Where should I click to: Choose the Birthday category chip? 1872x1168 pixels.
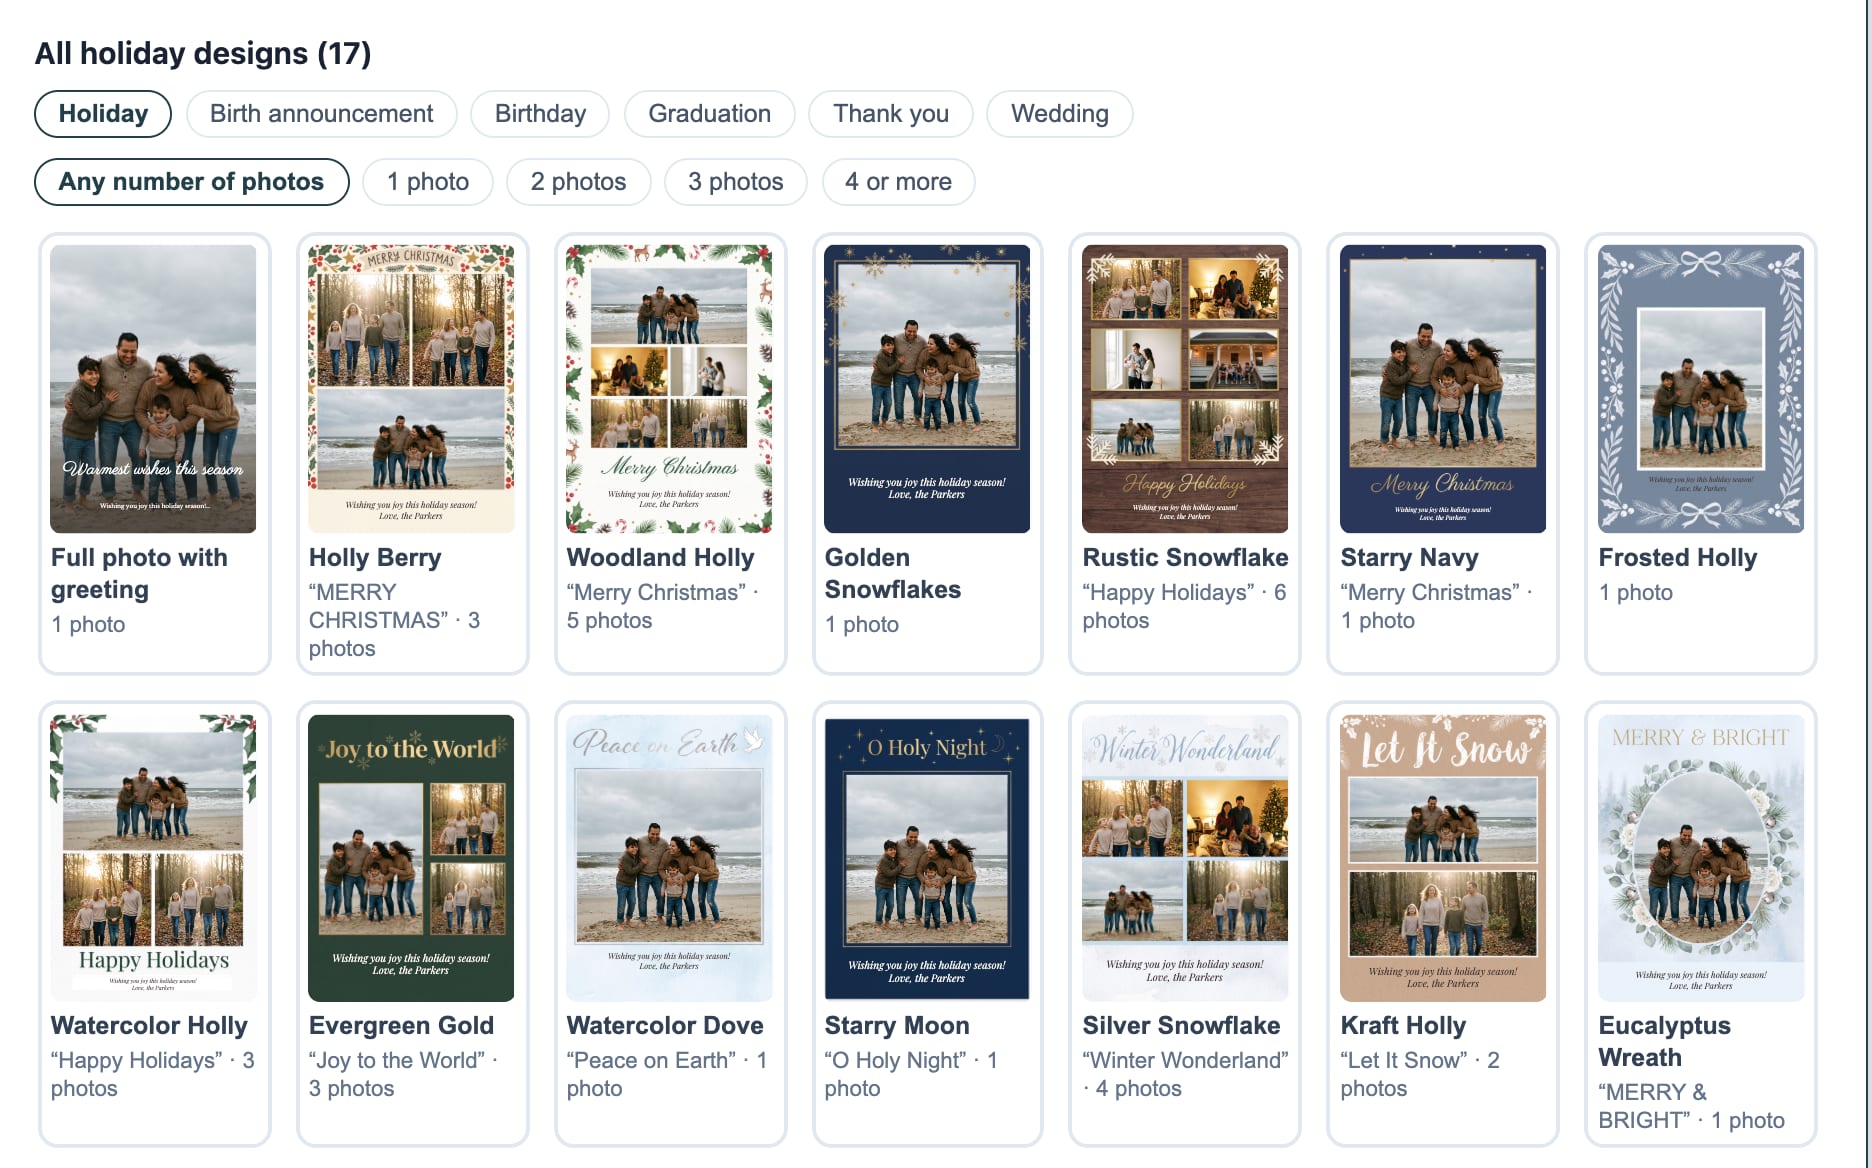coord(540,114)
